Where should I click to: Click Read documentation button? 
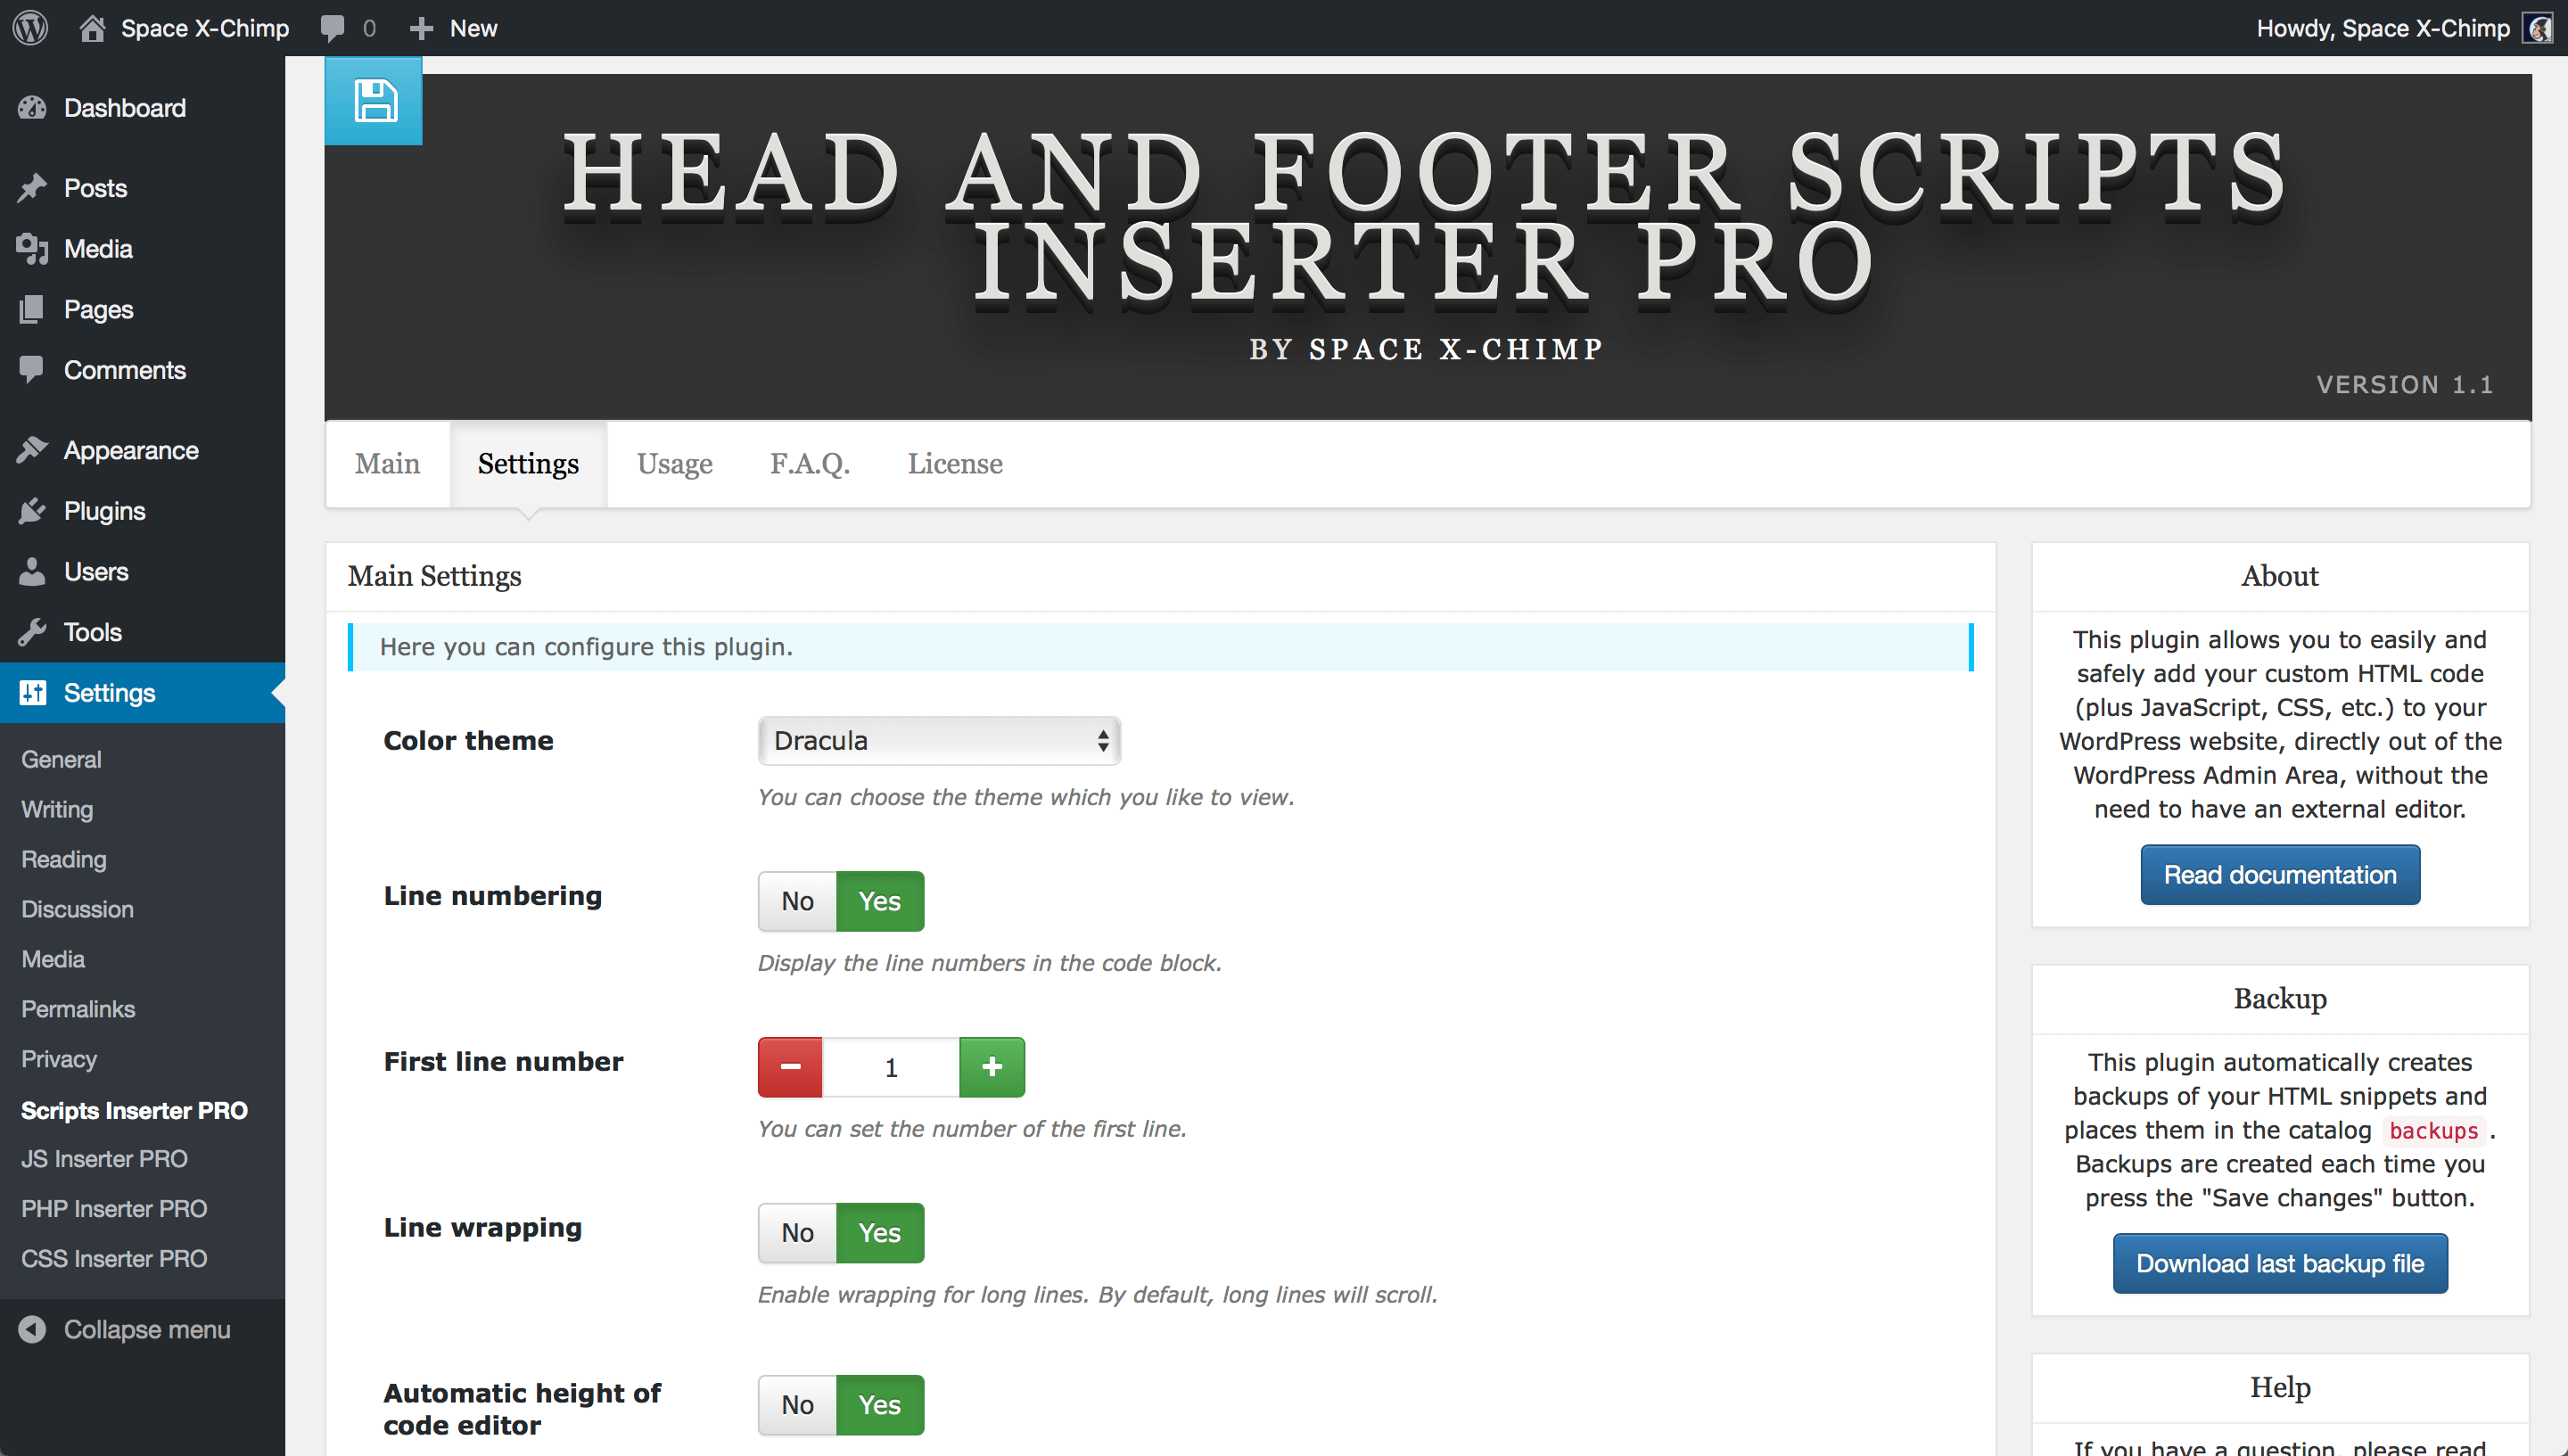[x=2277, y=875]
